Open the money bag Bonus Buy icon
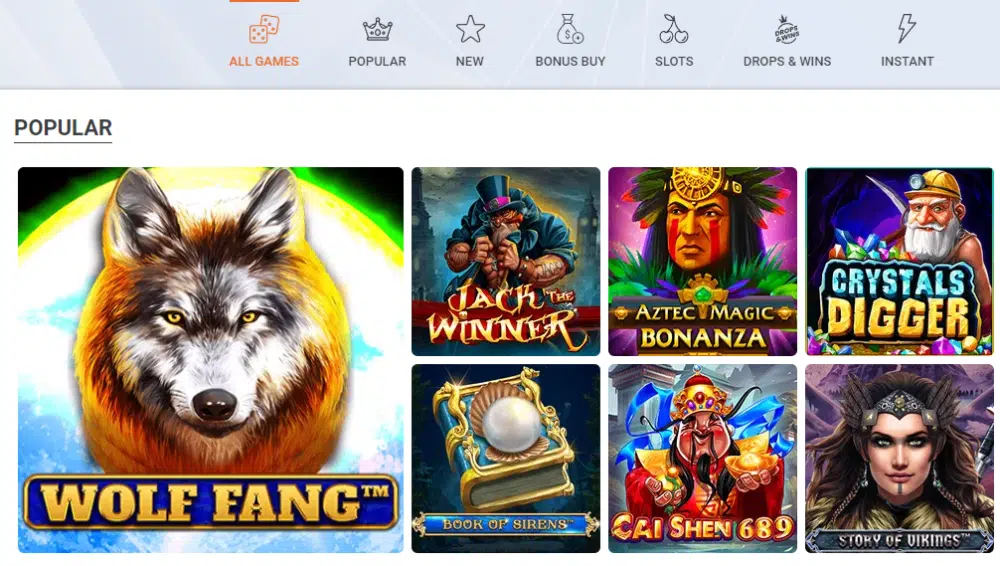 570,29
